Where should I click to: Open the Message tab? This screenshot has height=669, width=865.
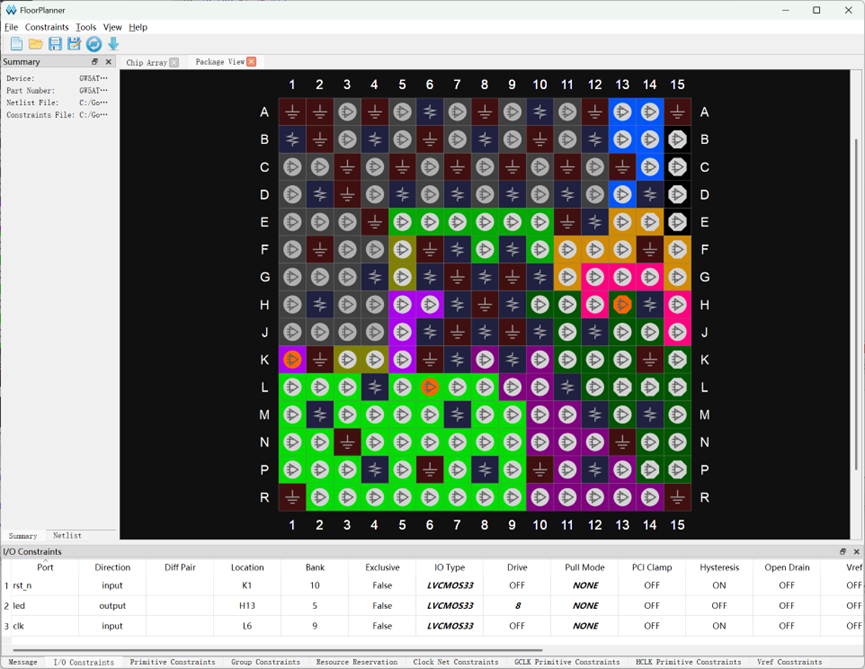(23, 662)
